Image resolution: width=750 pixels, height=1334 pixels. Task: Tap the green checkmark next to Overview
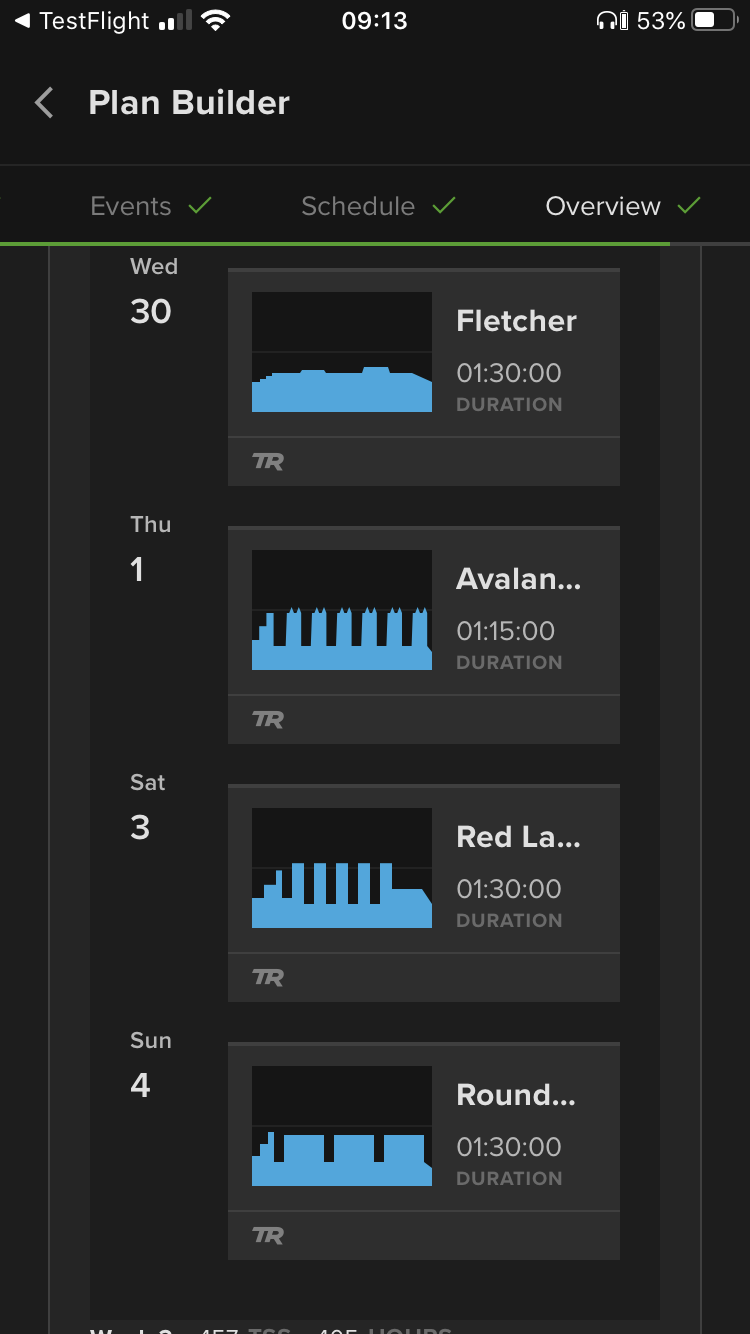(688, 206)
